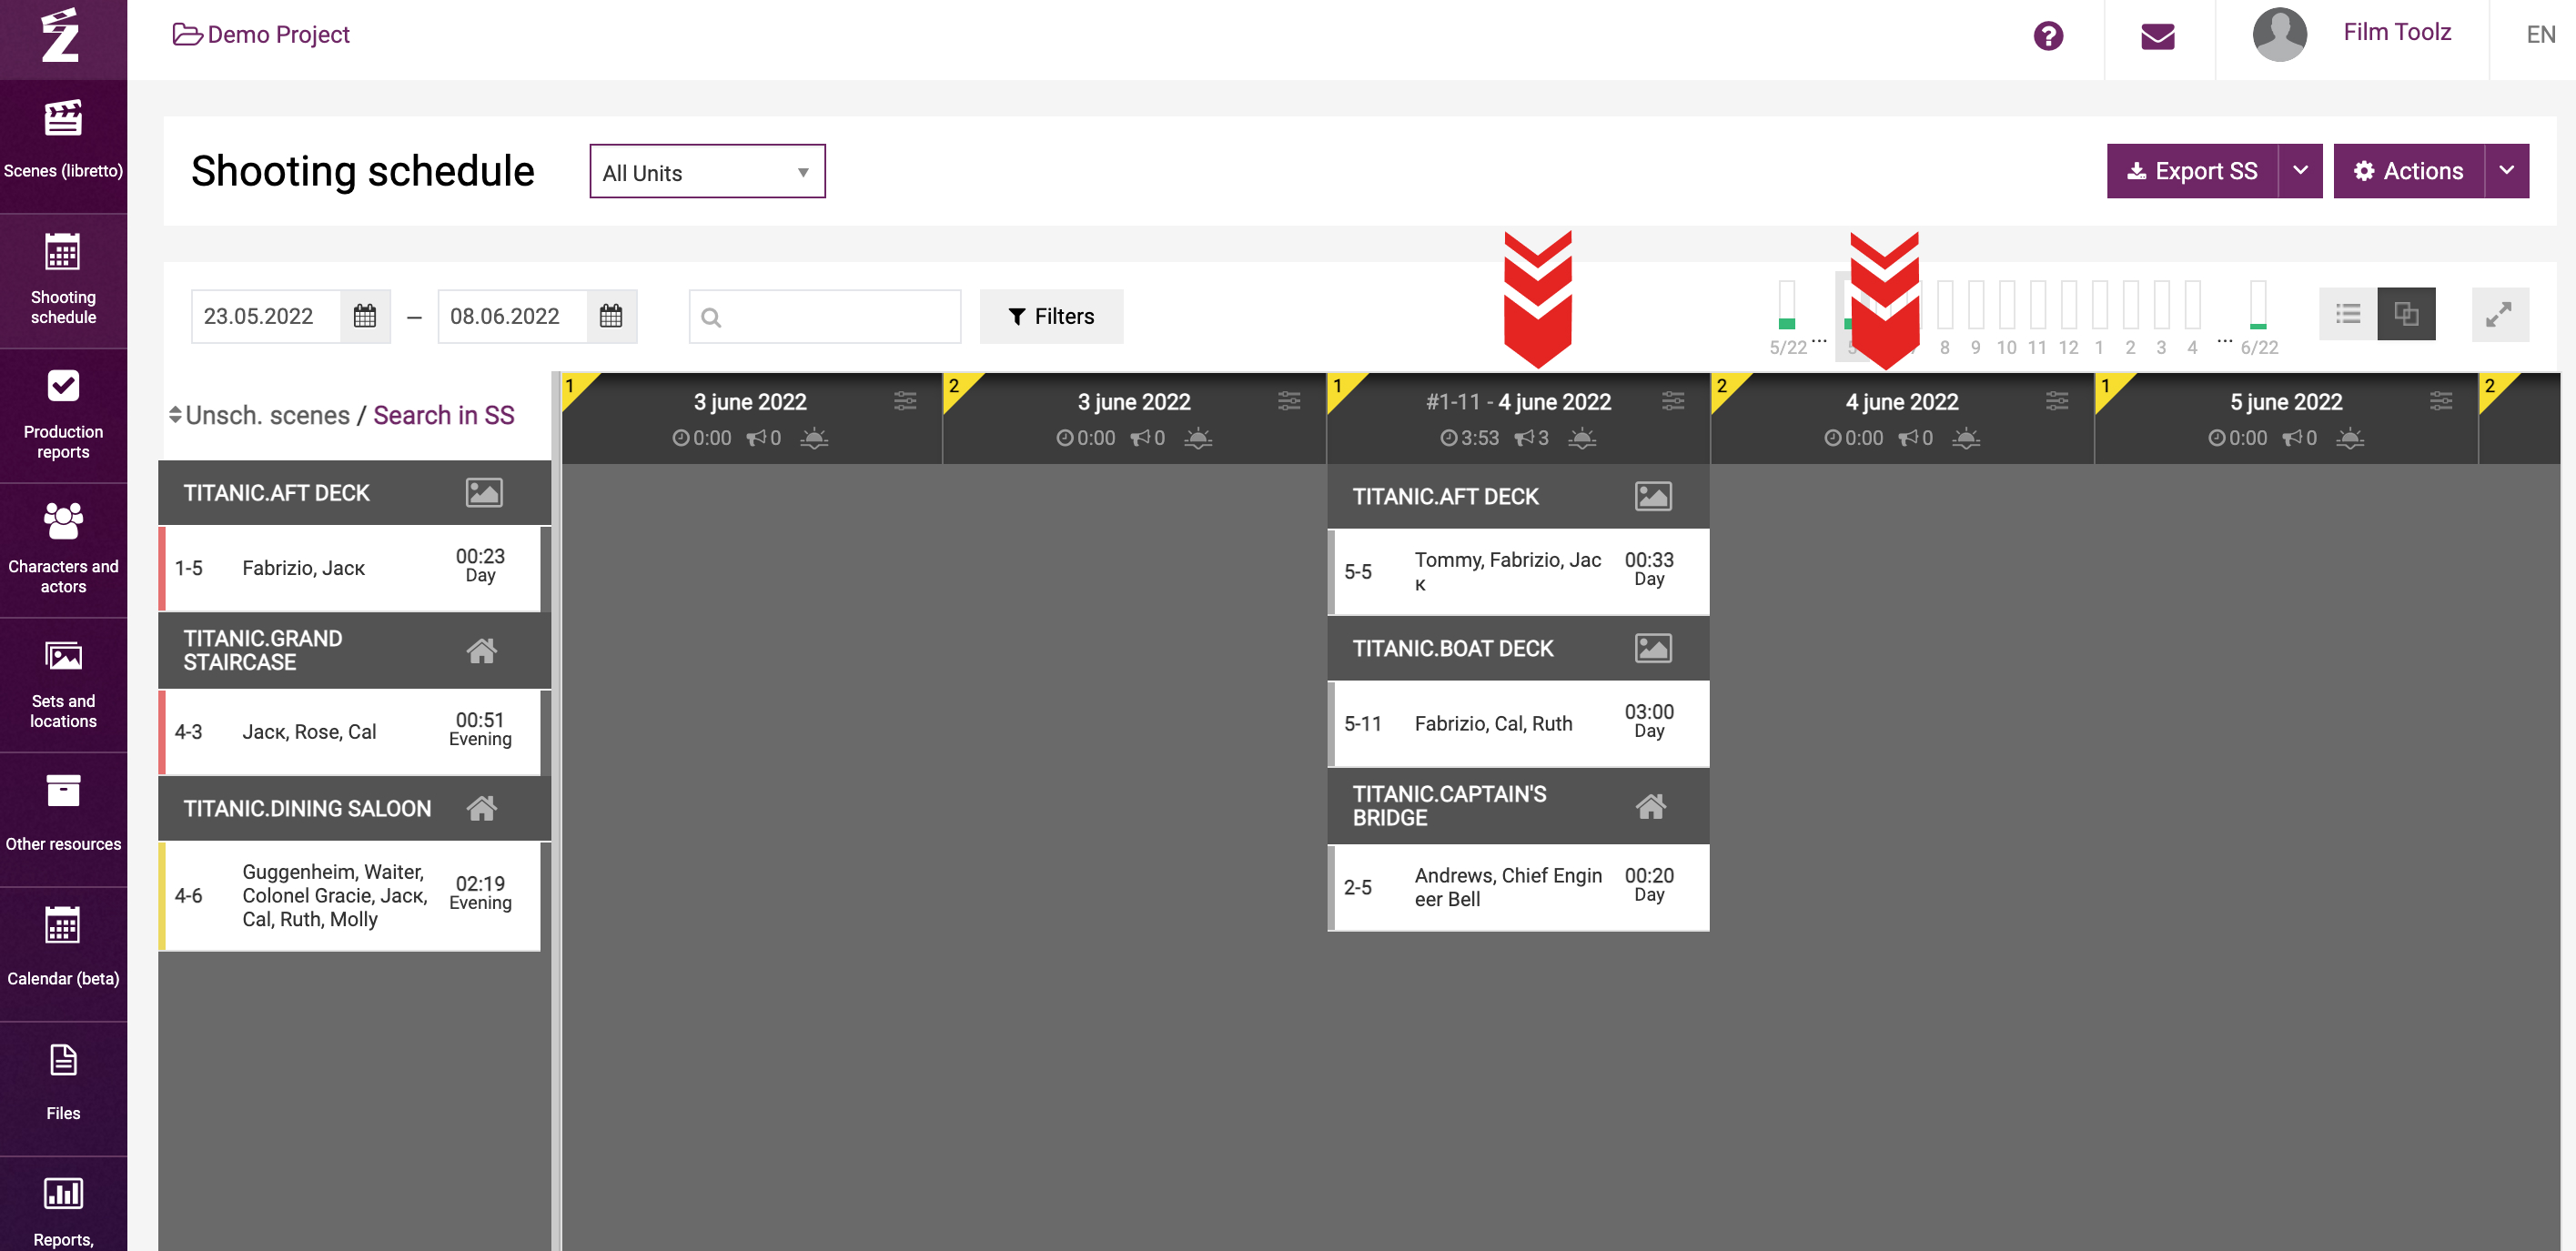Click the end date field 08.06.2022
Viewport: 2576px width, 1251px height.
512,316
